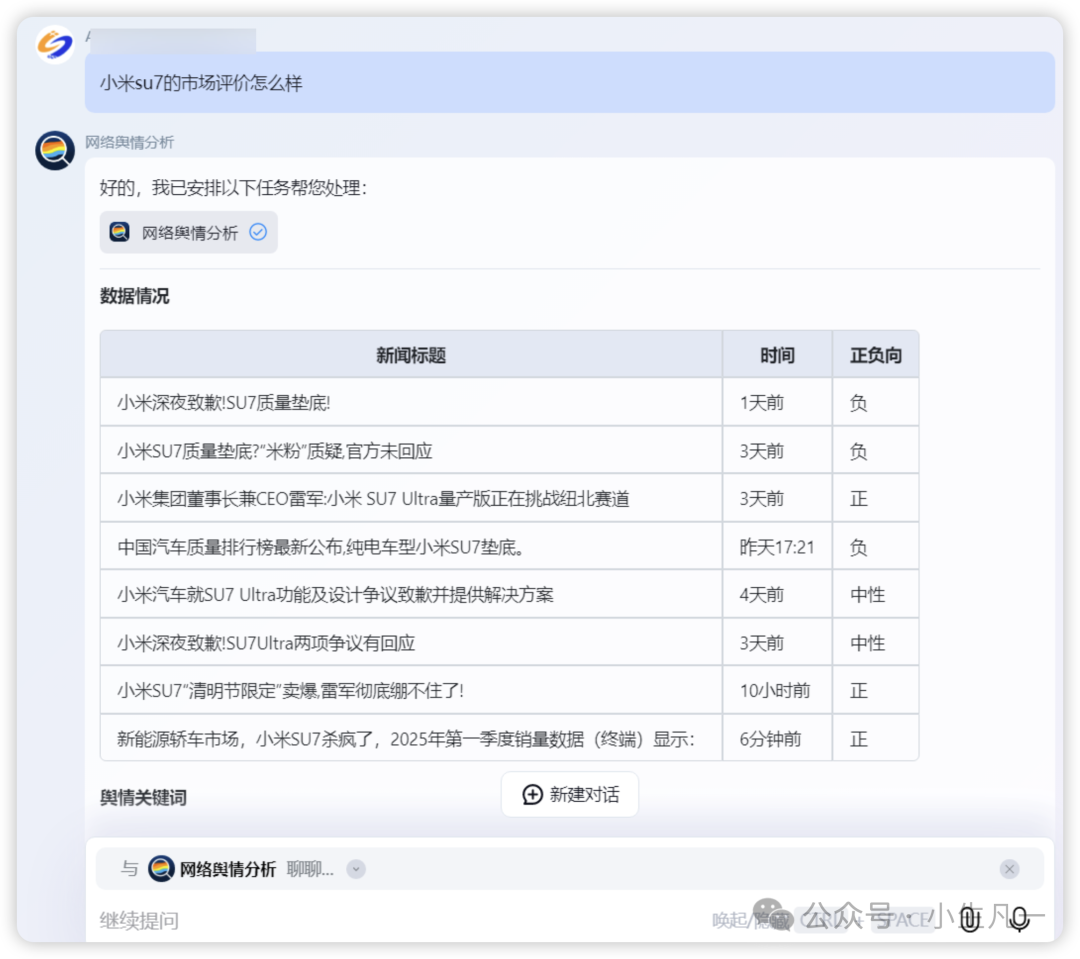
Task: Click the 网络舆情分析 assistant avatar icon
Action: 55,150
